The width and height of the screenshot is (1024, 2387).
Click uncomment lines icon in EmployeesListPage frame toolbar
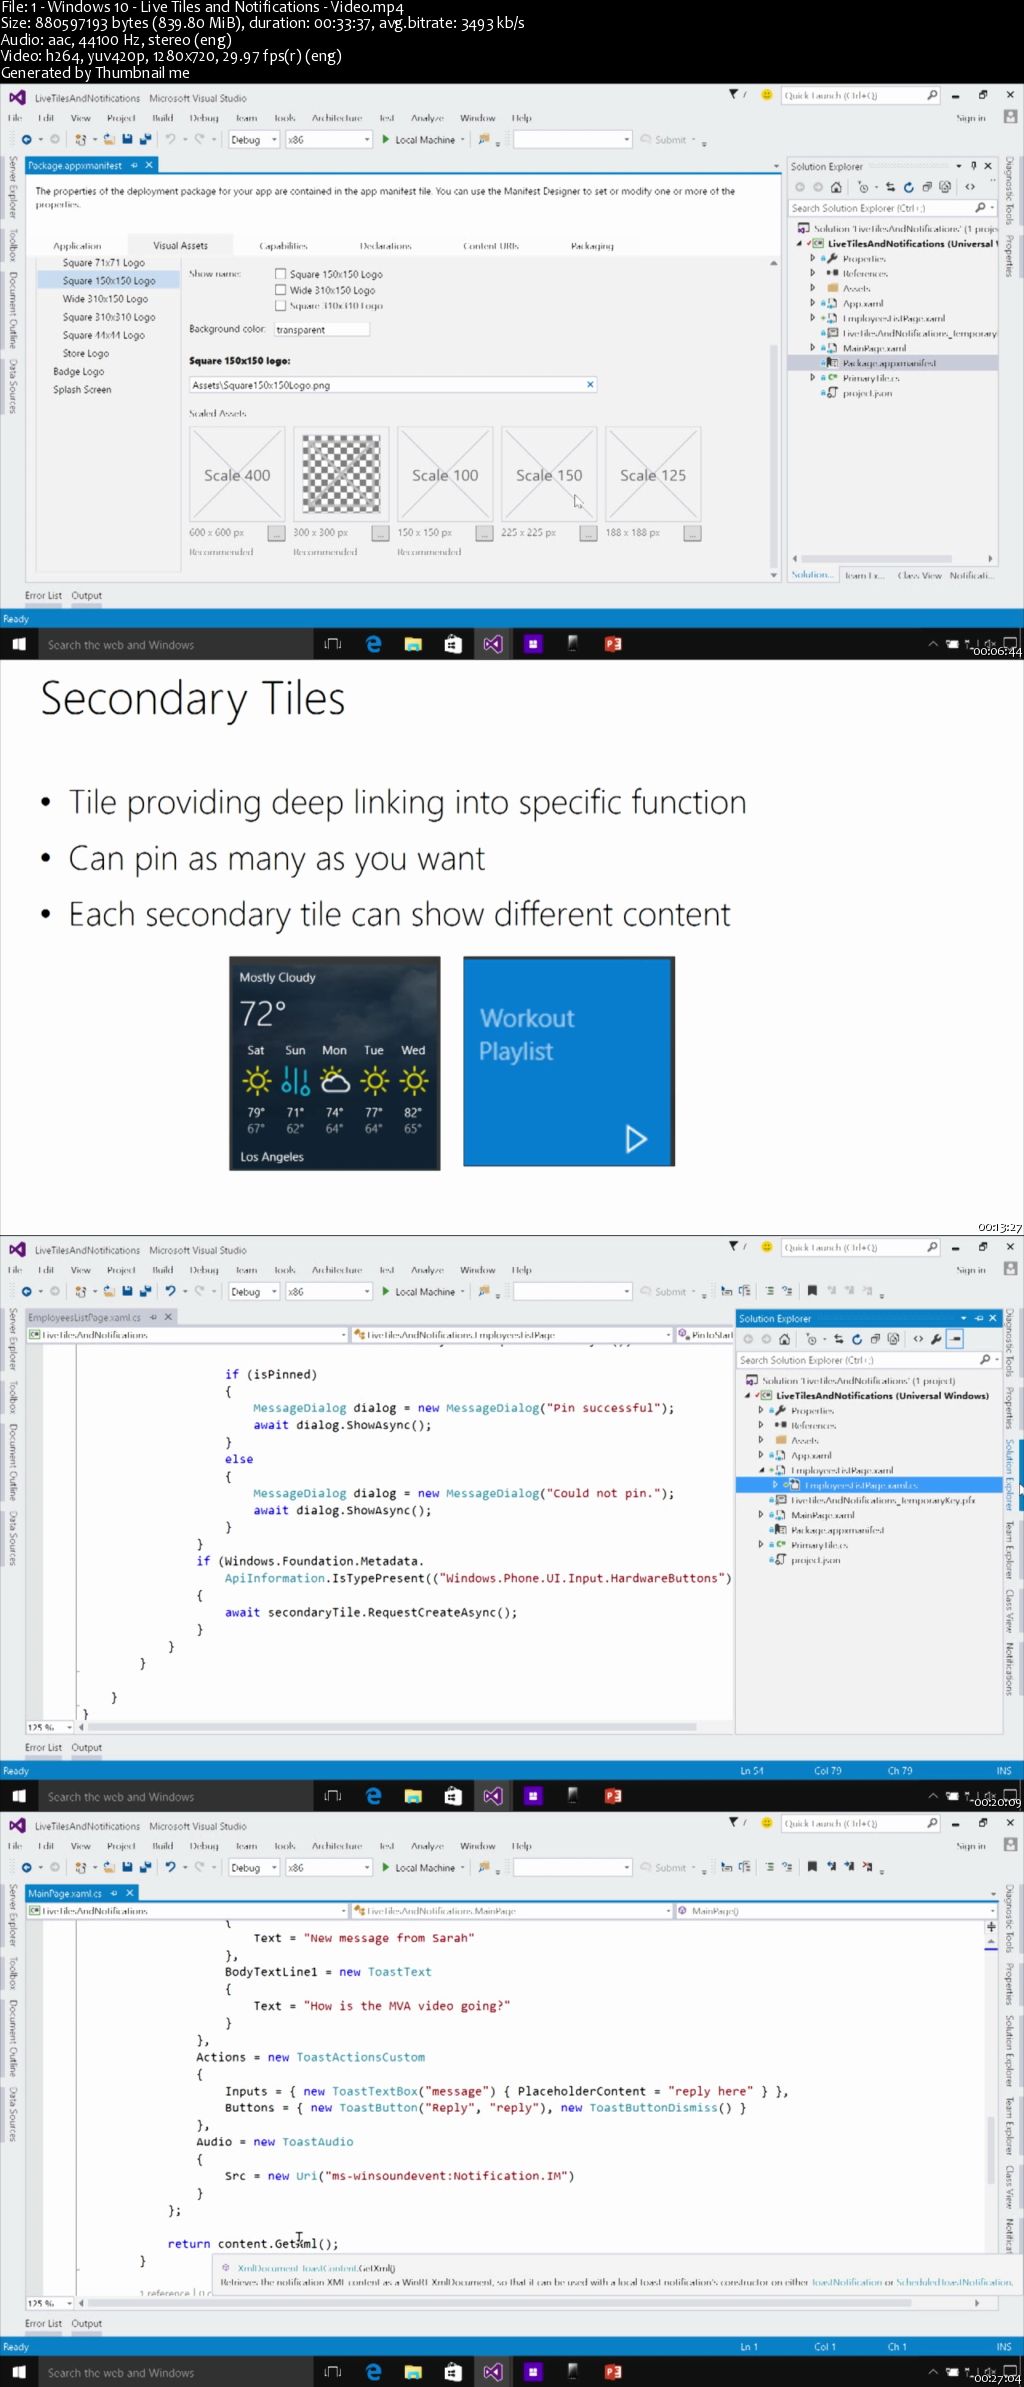pyautogui.click(x=787, y=1291)
